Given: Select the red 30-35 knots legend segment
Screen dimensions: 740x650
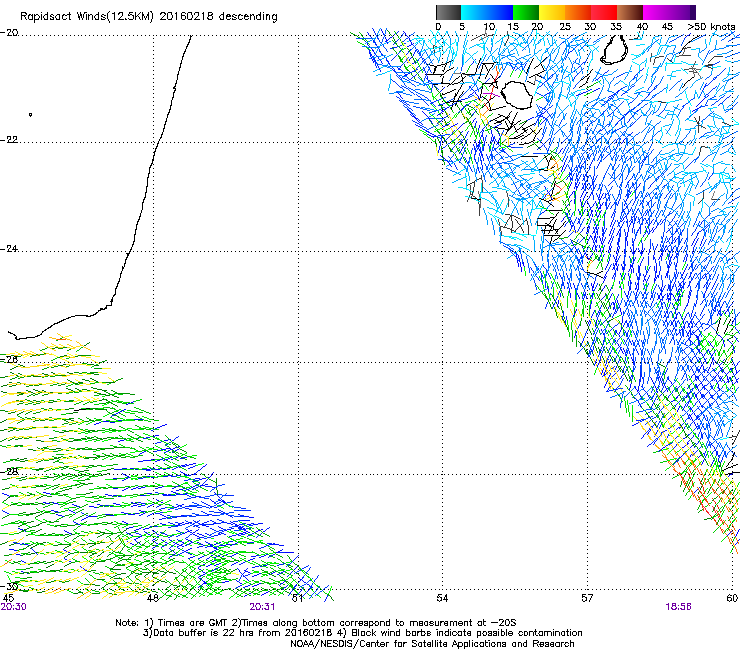Looking at the screenshot, I should (x=604, y=12).
